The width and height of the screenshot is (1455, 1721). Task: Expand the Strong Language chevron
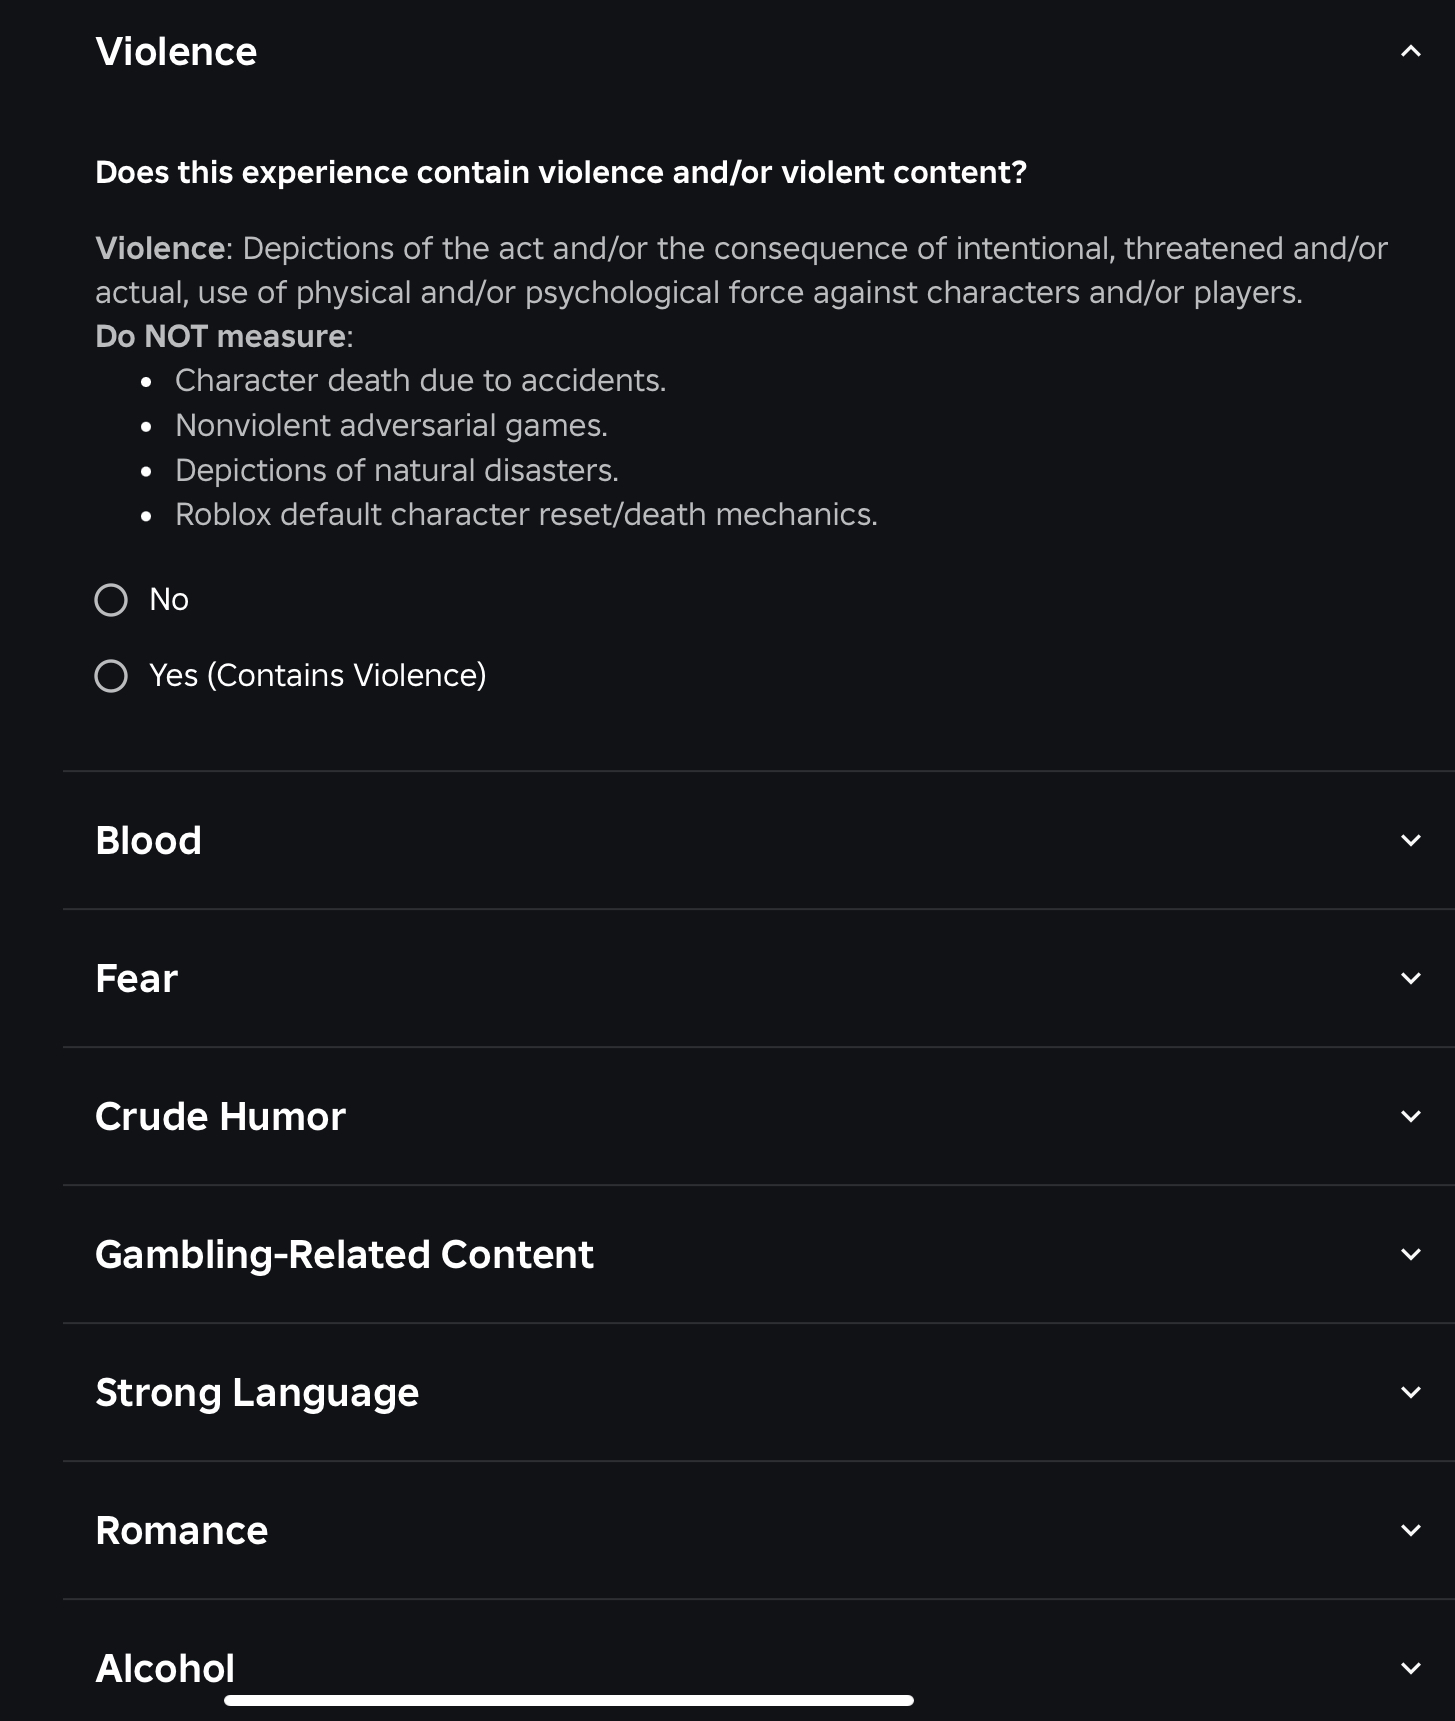pyautogui.click(x=1410, y=1392)
